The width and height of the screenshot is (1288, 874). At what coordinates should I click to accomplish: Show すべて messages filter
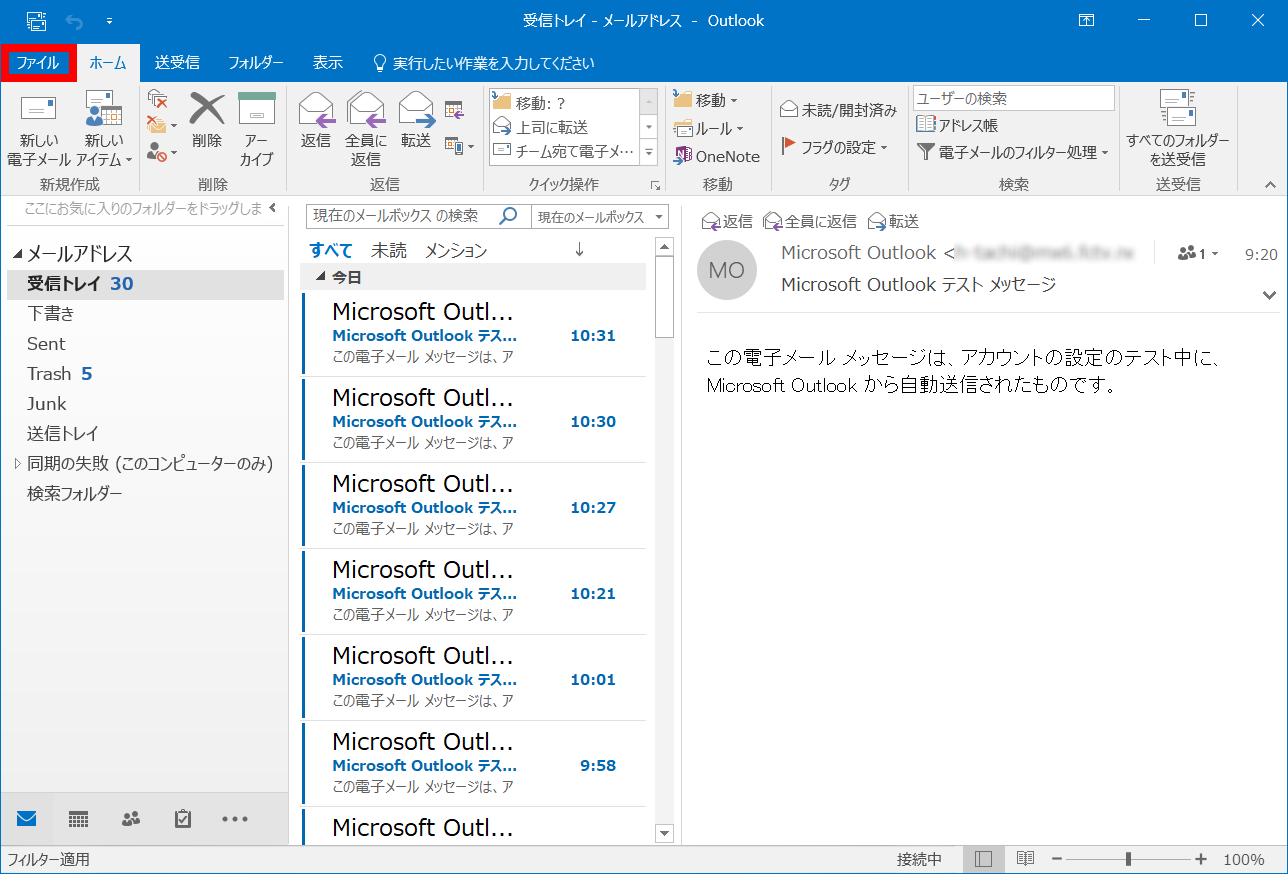point(331,250)
